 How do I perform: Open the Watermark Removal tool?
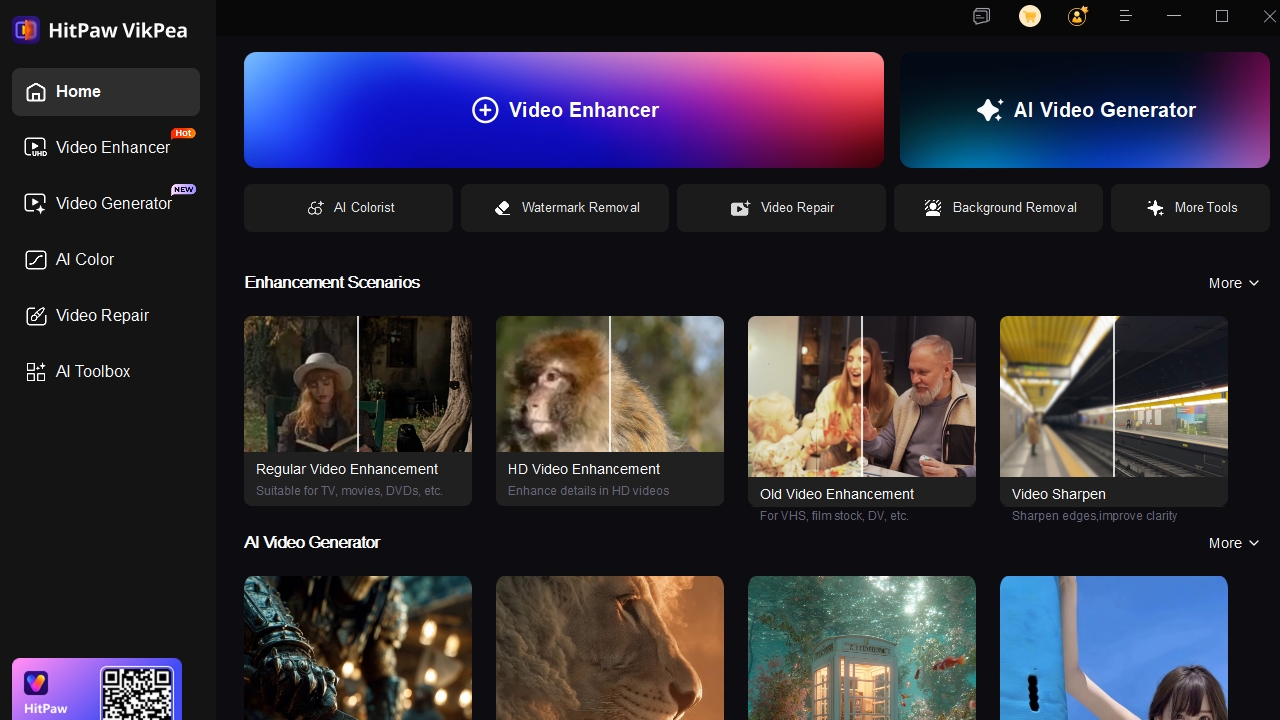point(565,208)
